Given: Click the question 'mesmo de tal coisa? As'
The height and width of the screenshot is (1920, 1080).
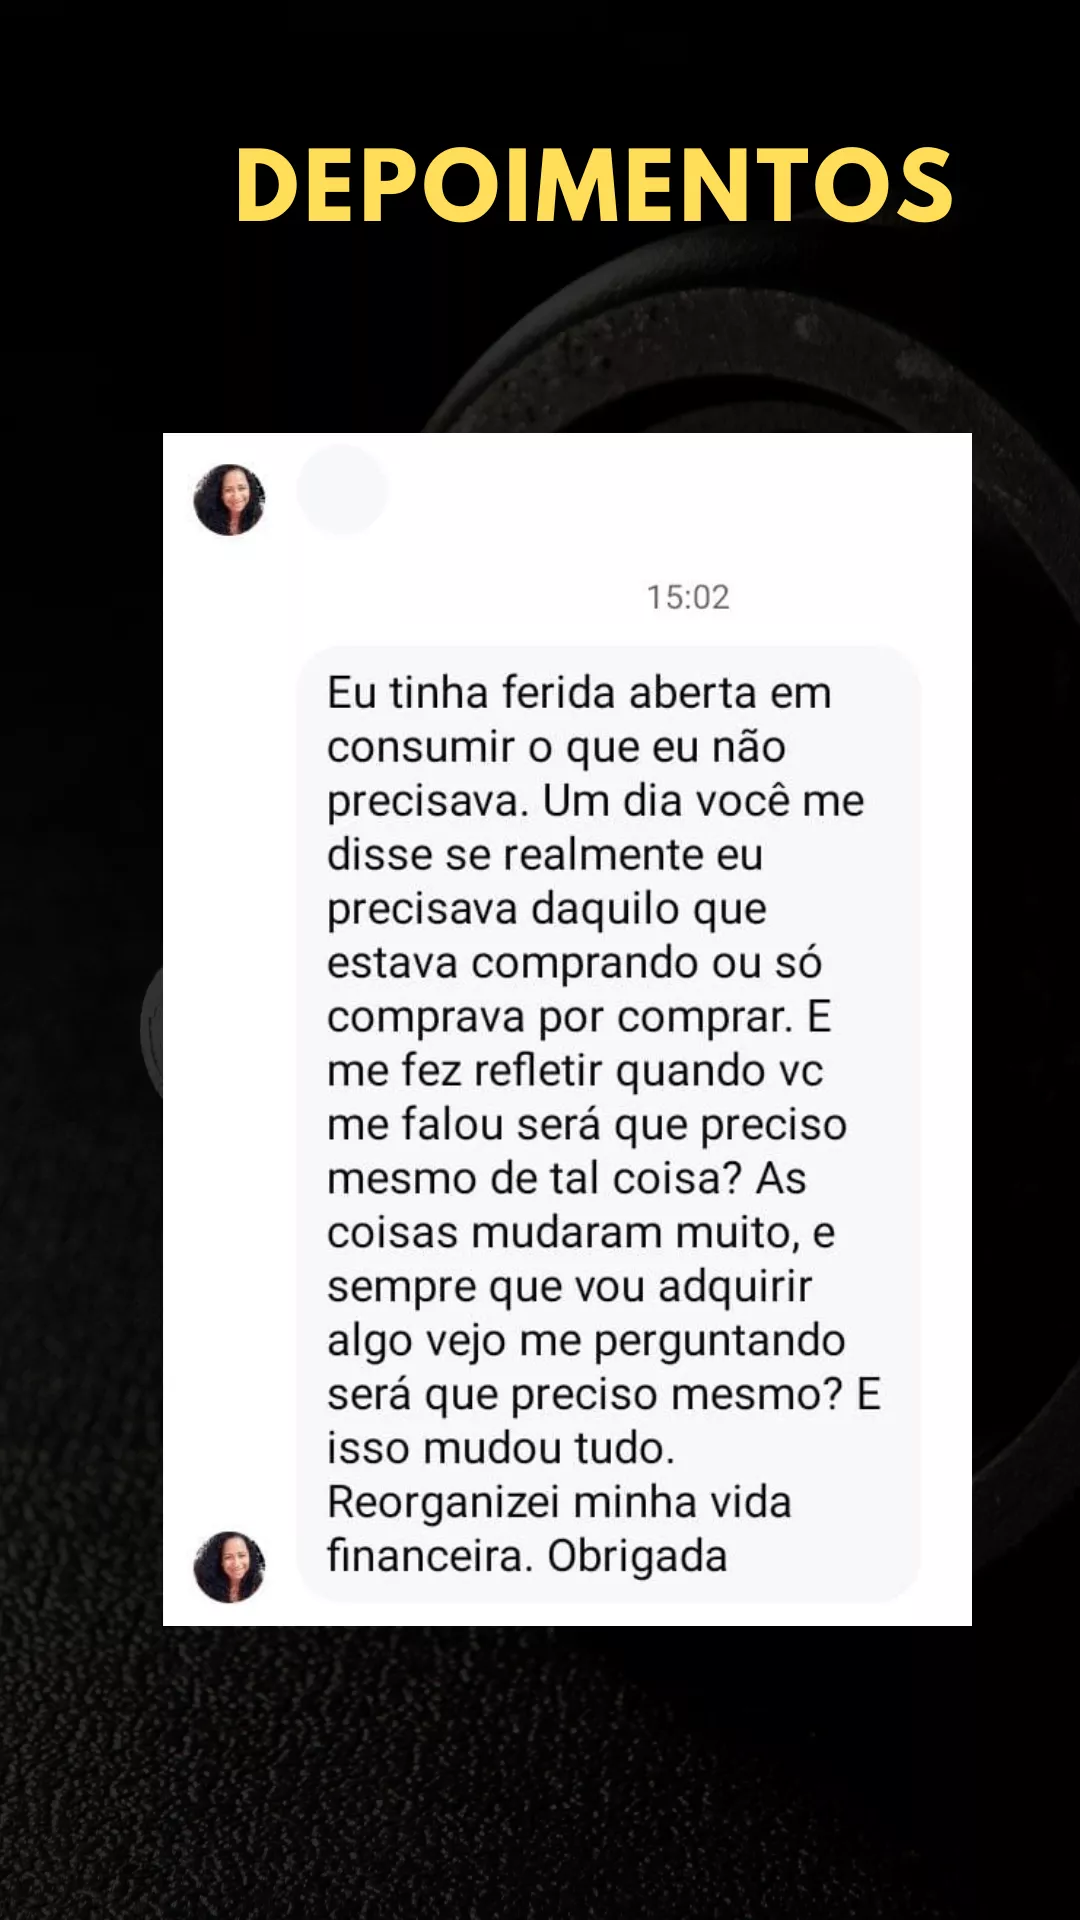Looking at the screenshot, I should [566, 1179].
